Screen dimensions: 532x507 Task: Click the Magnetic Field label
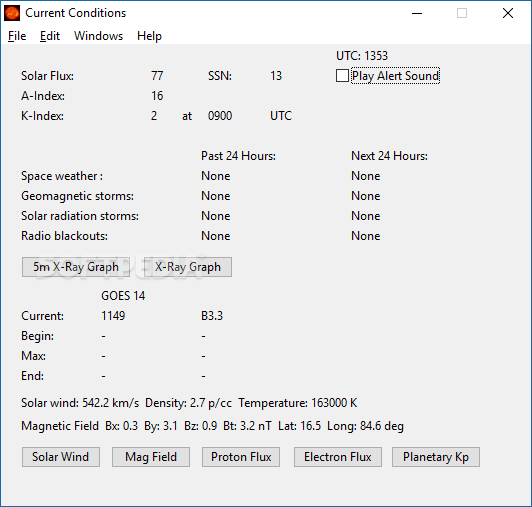tap(60, 426)
